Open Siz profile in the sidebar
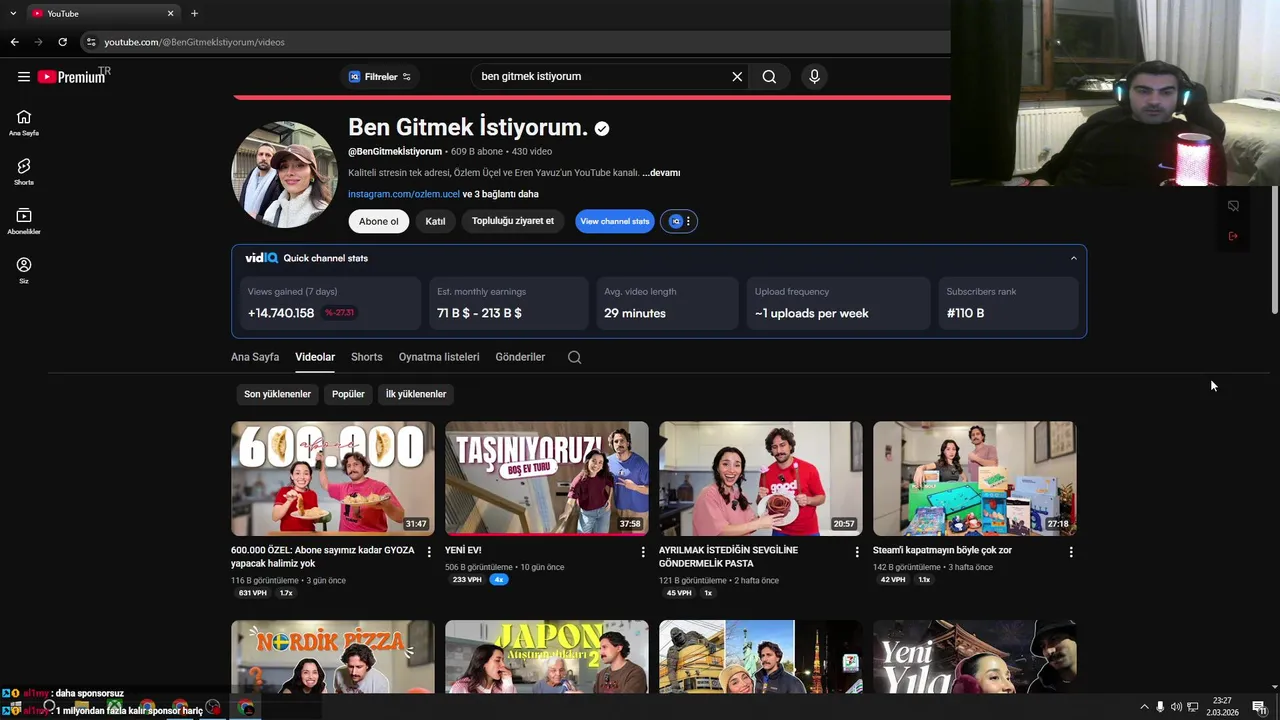Image resolution: width=1280 pixels, height=720 pixels. (x=24, y=270)
